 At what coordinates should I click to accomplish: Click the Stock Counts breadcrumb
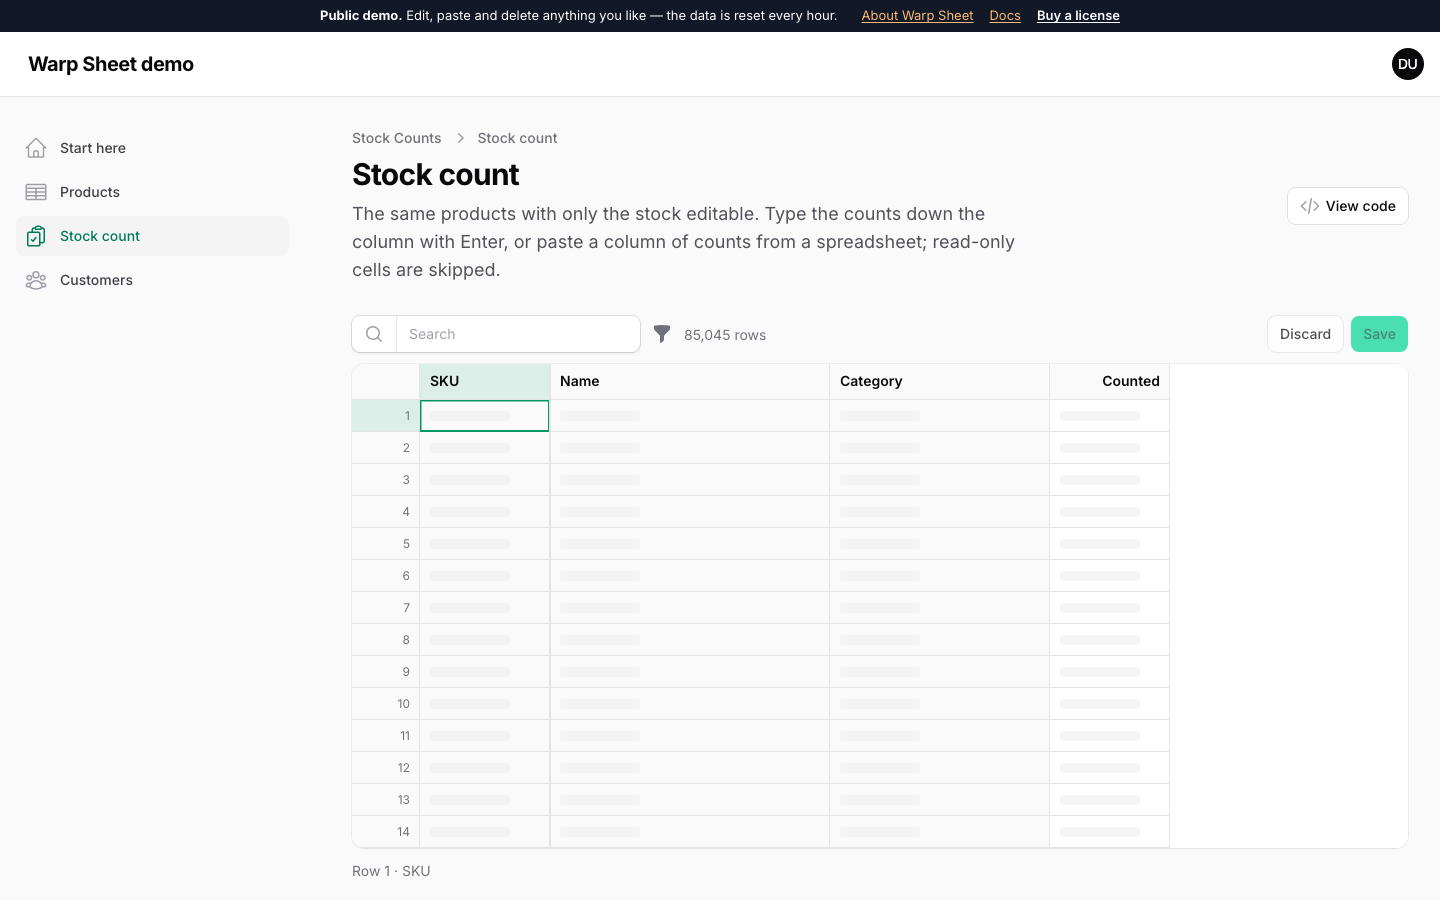click(x=396, y=138)
